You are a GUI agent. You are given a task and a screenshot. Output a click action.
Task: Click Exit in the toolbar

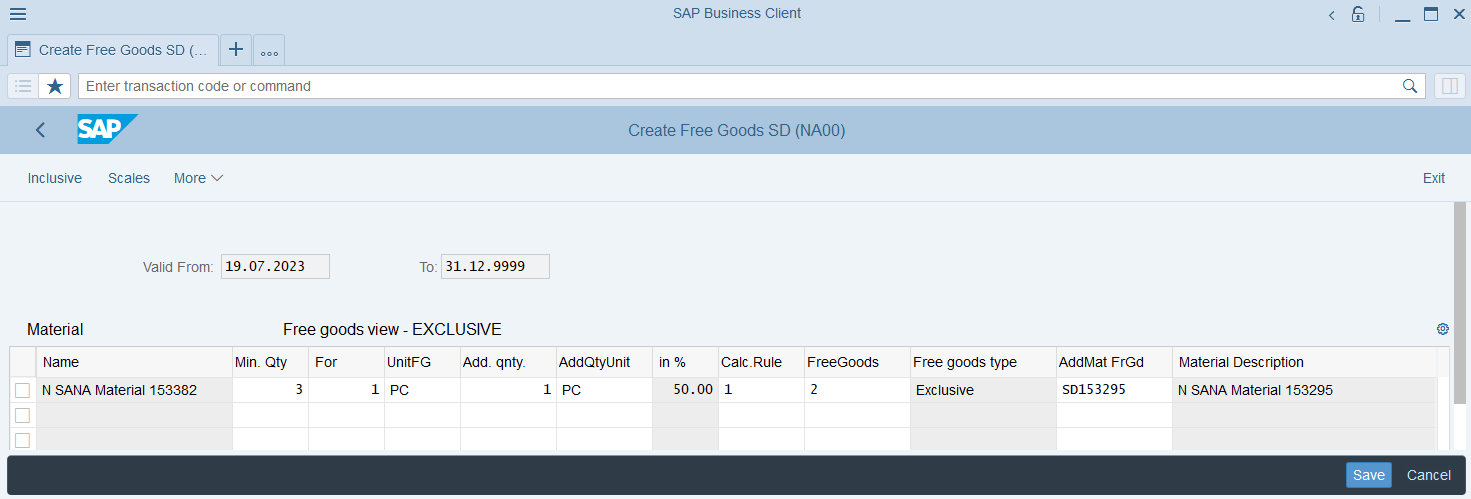[1434, 178]
